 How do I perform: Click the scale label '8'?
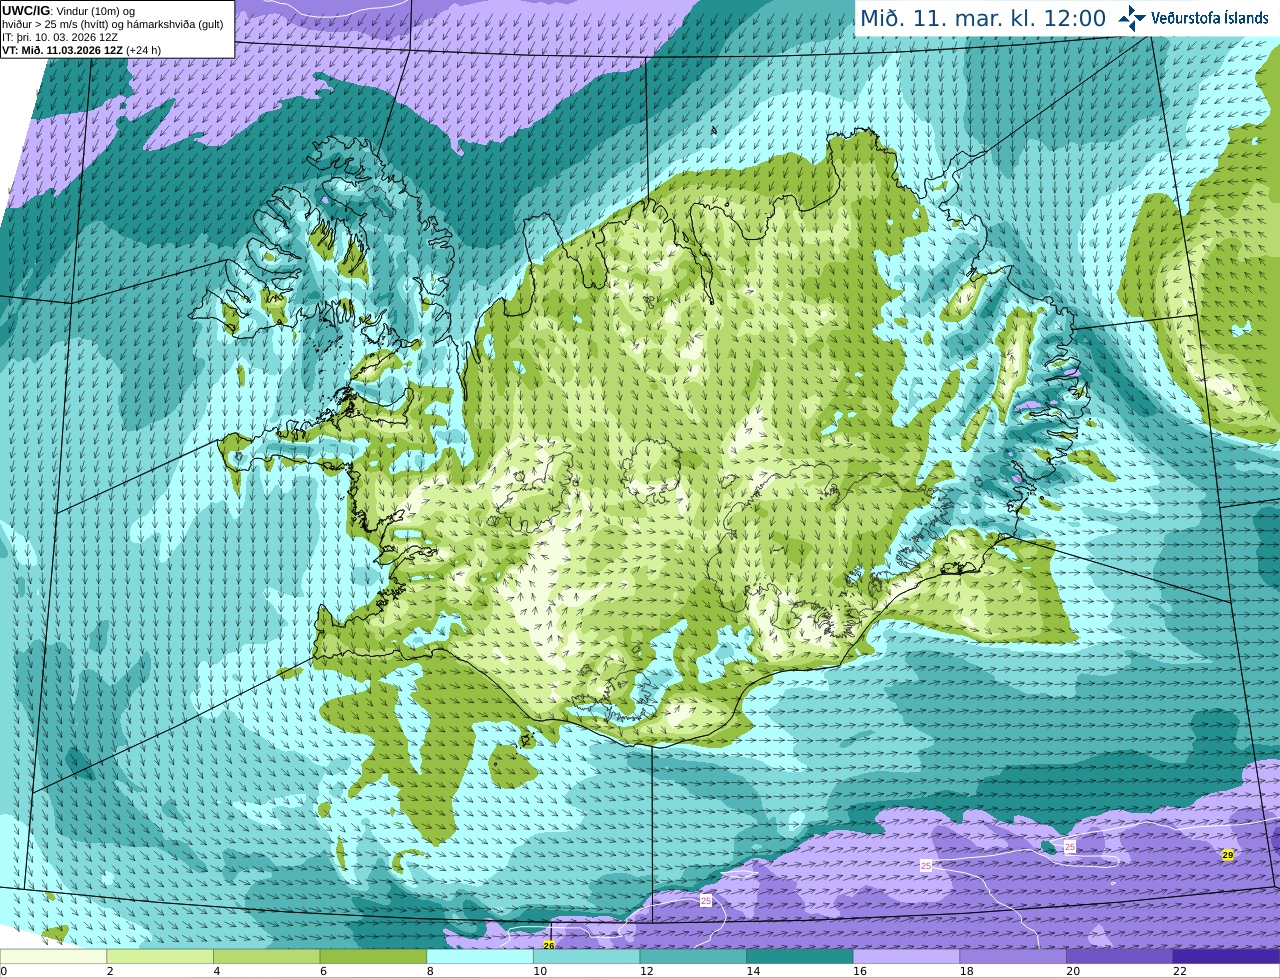point(430,971)
